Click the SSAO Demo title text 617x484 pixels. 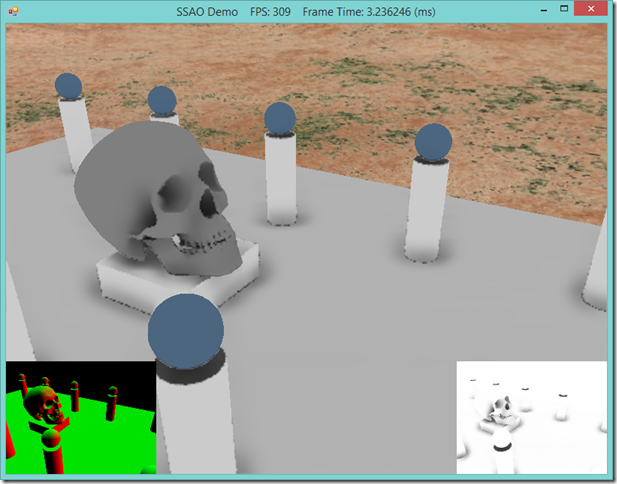coord(207,12)
